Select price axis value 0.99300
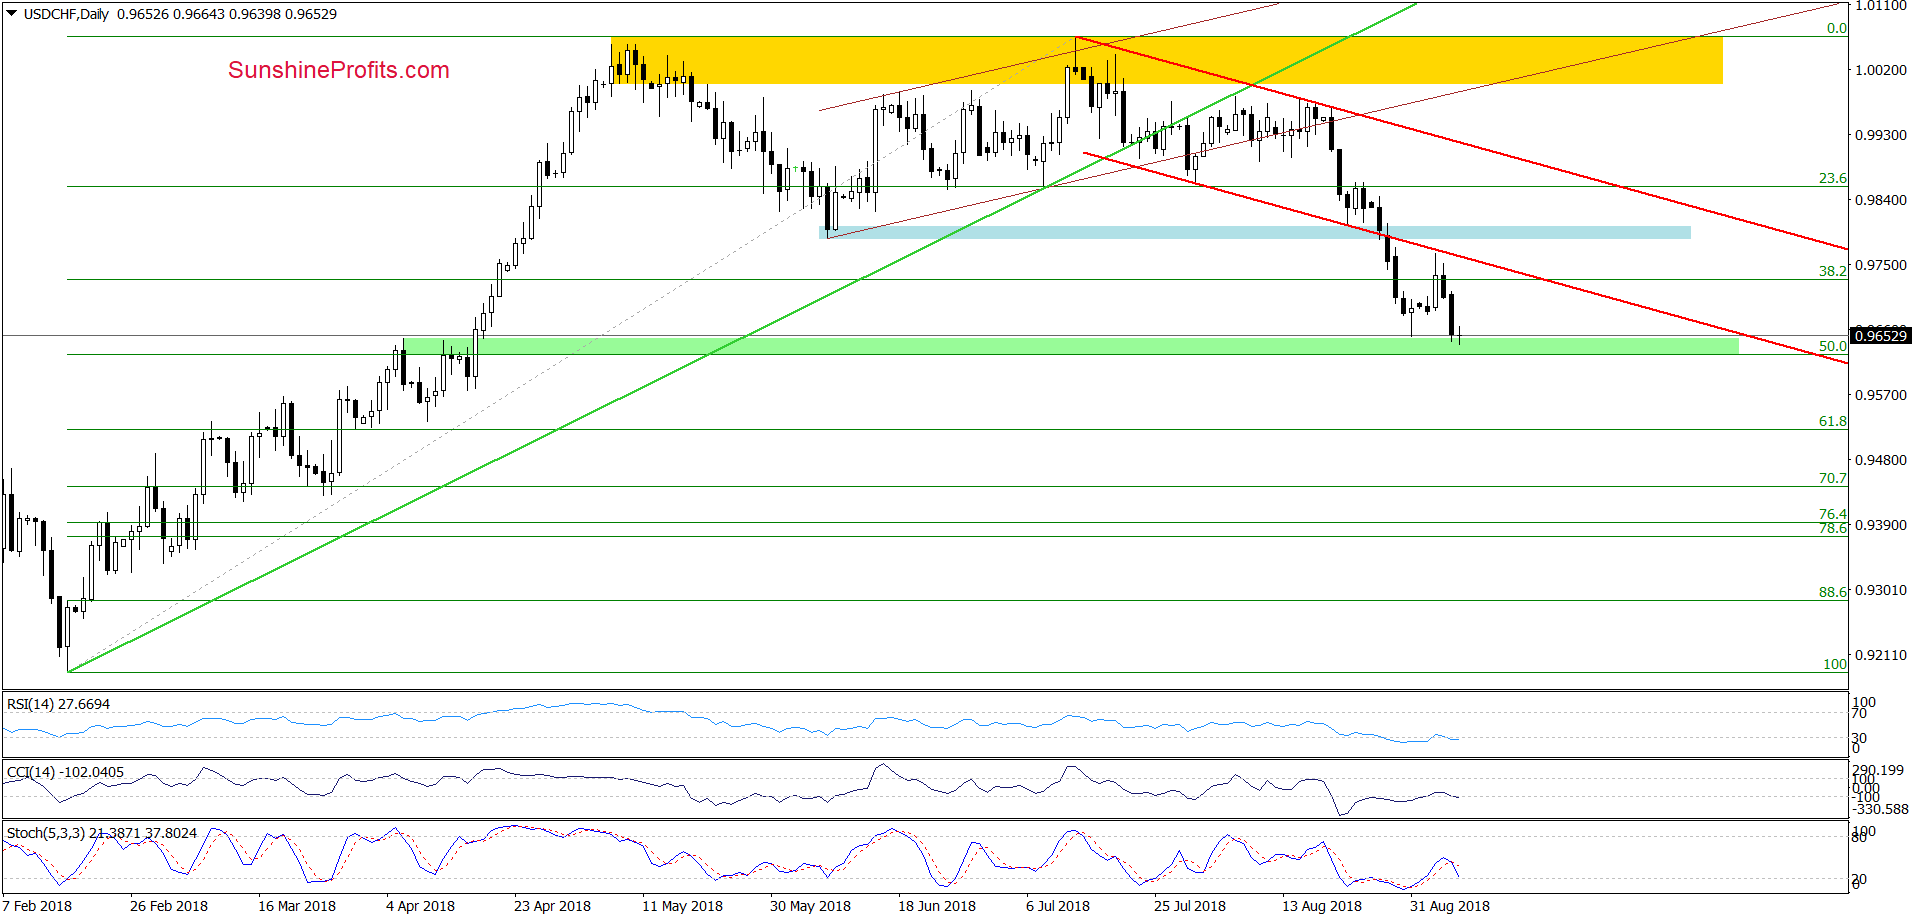Screen dimensions: 1916x920 [1881, 135]
